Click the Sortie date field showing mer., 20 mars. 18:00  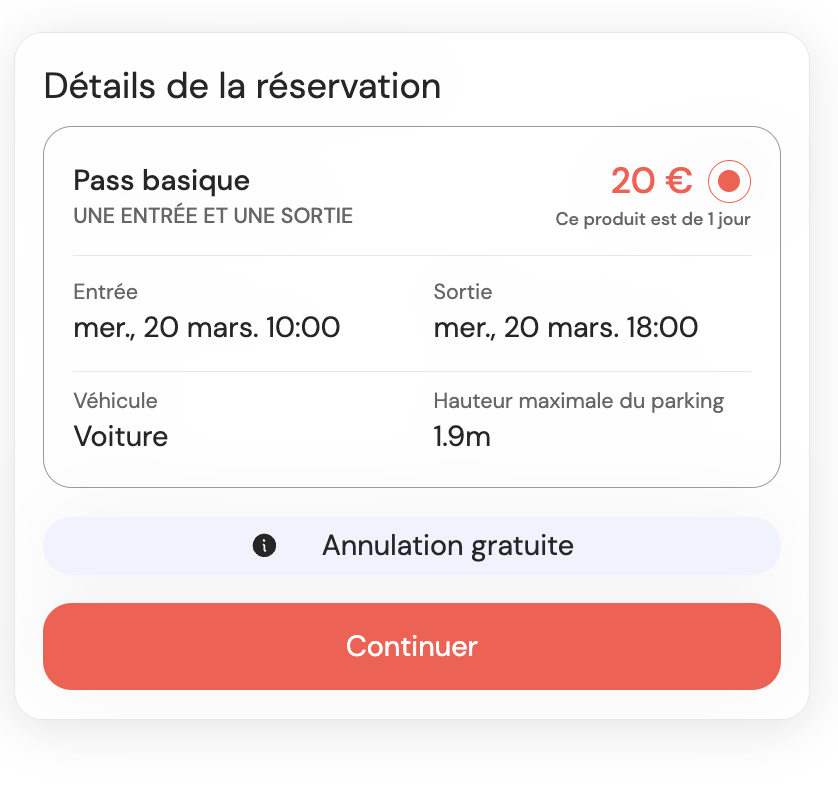tap(565, 327)
